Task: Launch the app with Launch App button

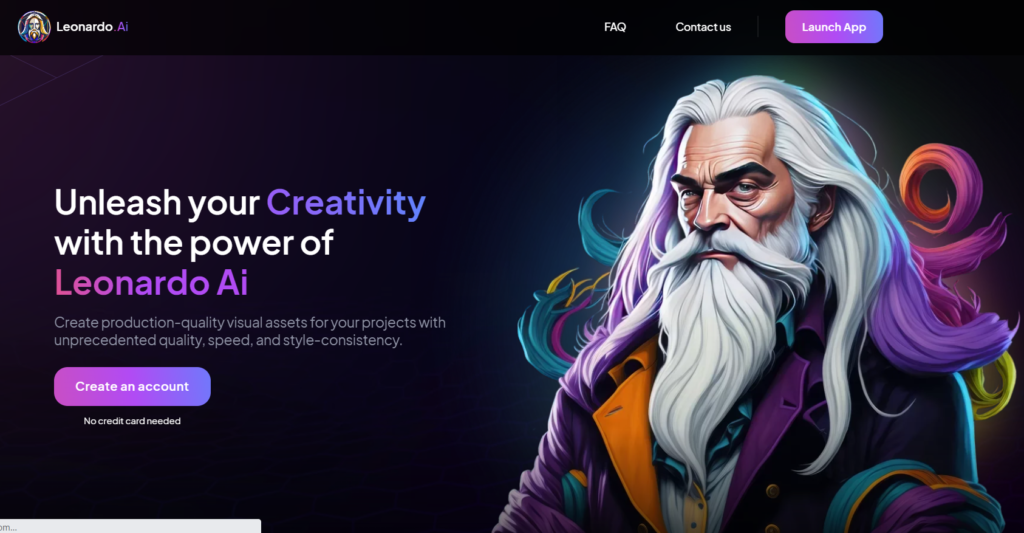Action: [833, 27]
